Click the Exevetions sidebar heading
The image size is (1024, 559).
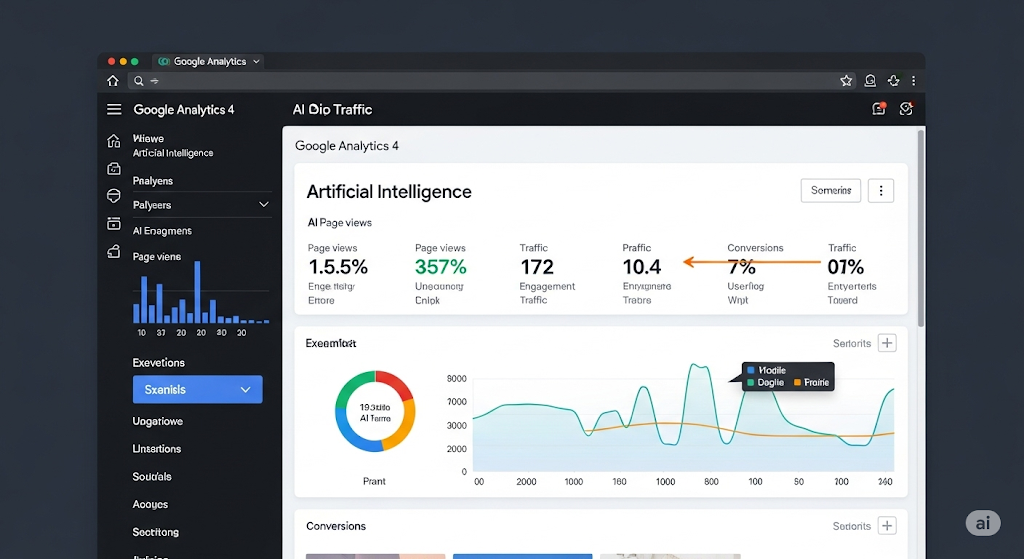(x=159, y=362)
